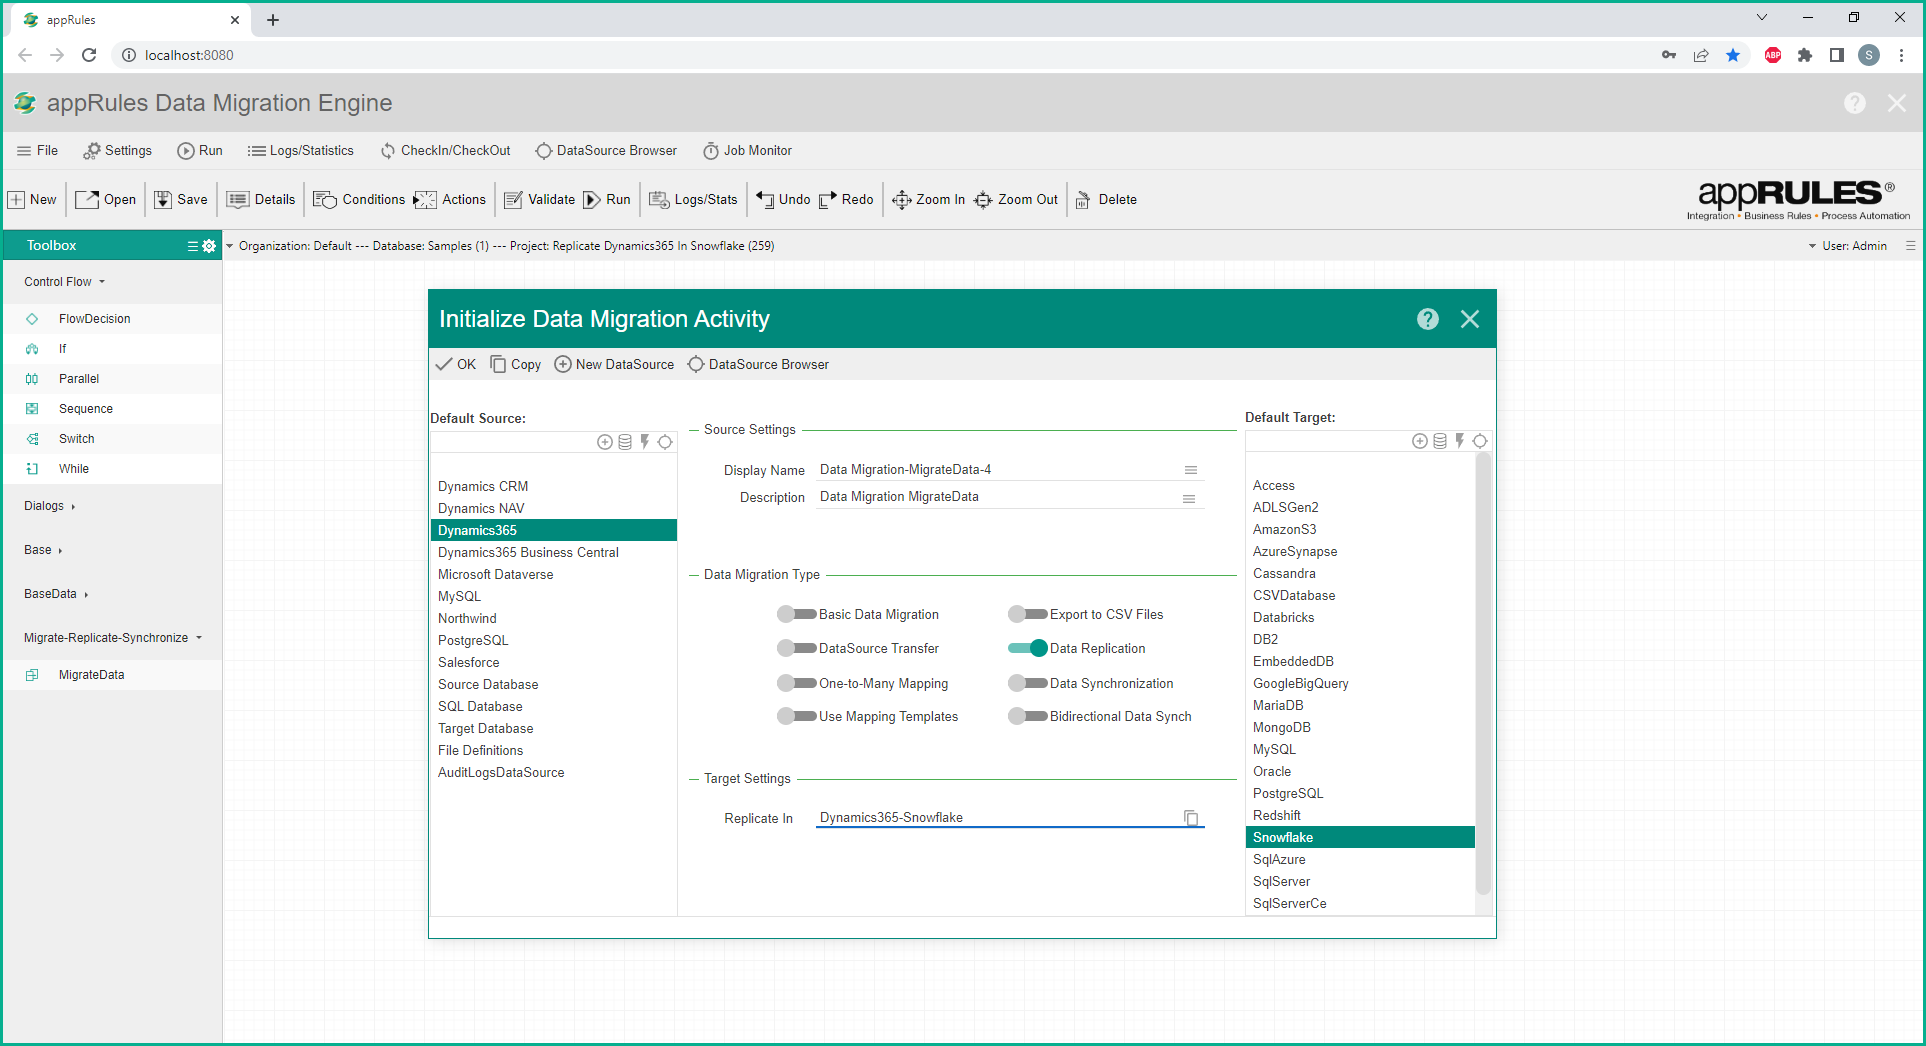Open Description field menu icon
The height and width of the screenshot is (1046, 1926).
point(1189,498)
